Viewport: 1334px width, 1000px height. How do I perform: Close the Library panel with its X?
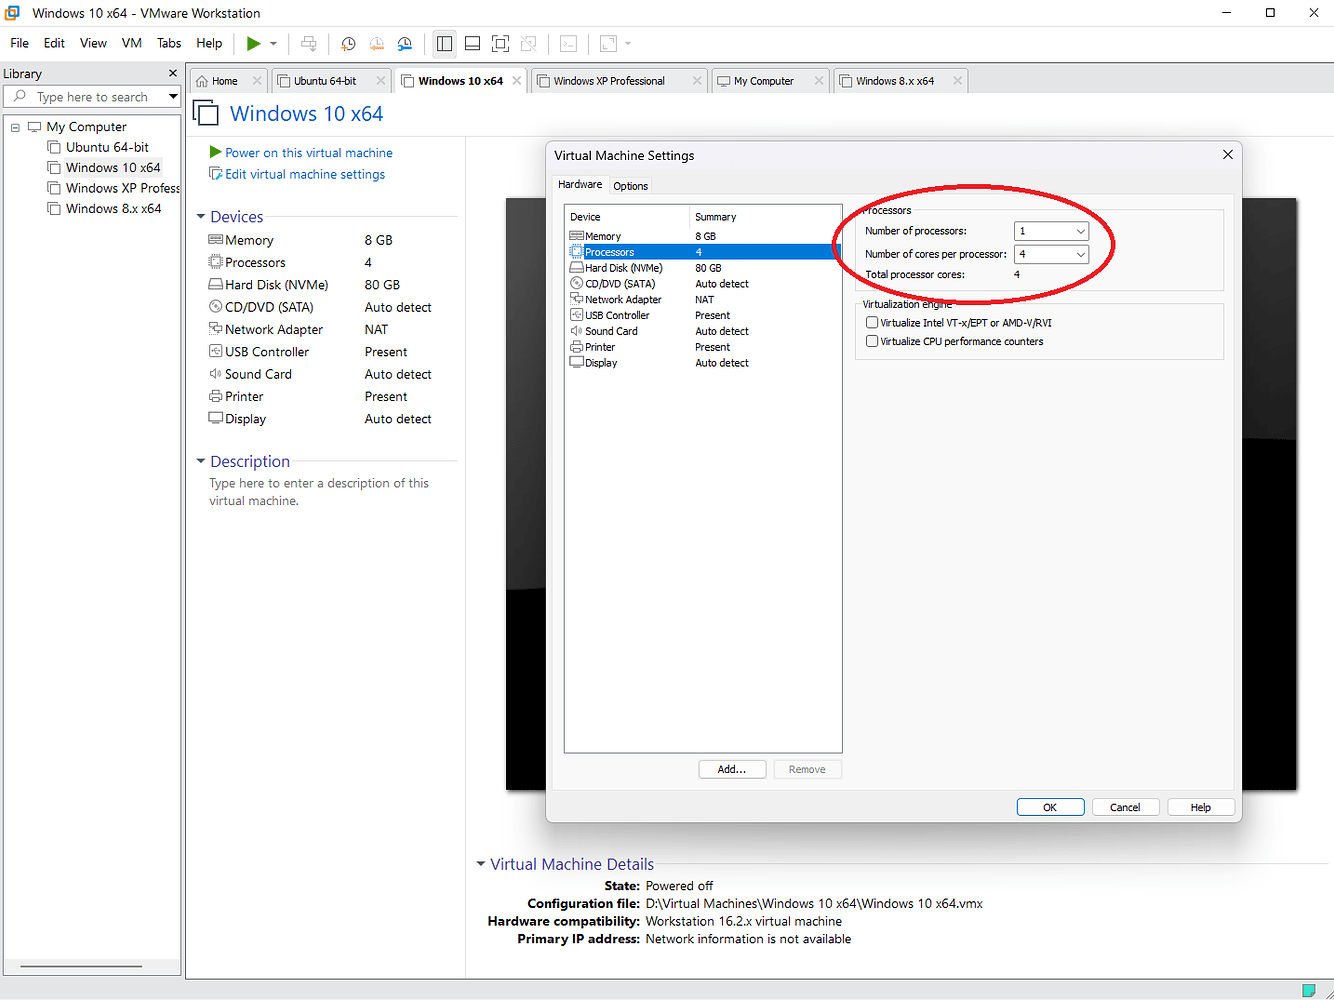(173, 73)
